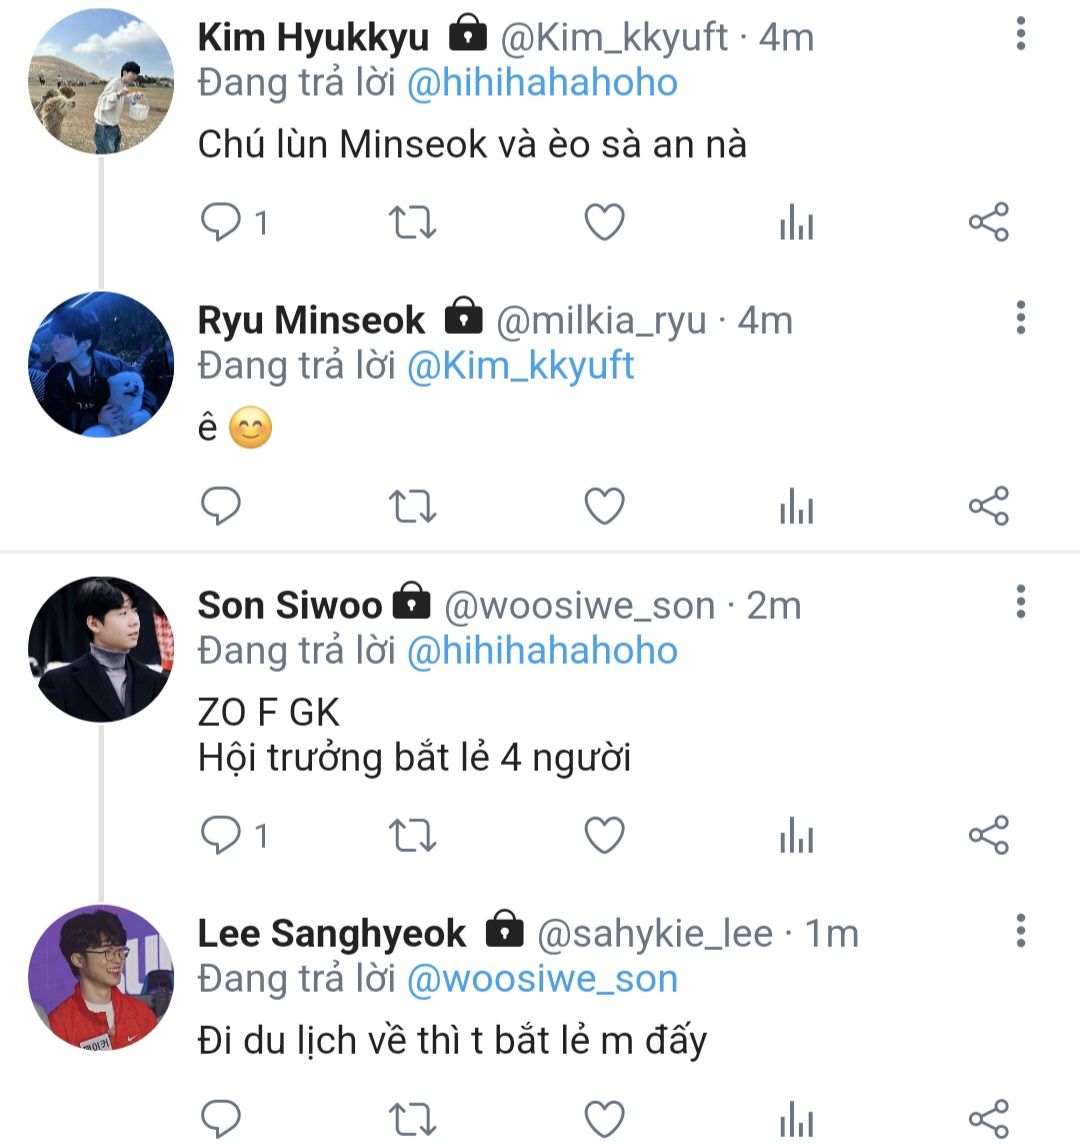Open the @hihihahahoho mention under Kim Hyukkyu
This screenshot has width=1080, height=1144.
542,82
